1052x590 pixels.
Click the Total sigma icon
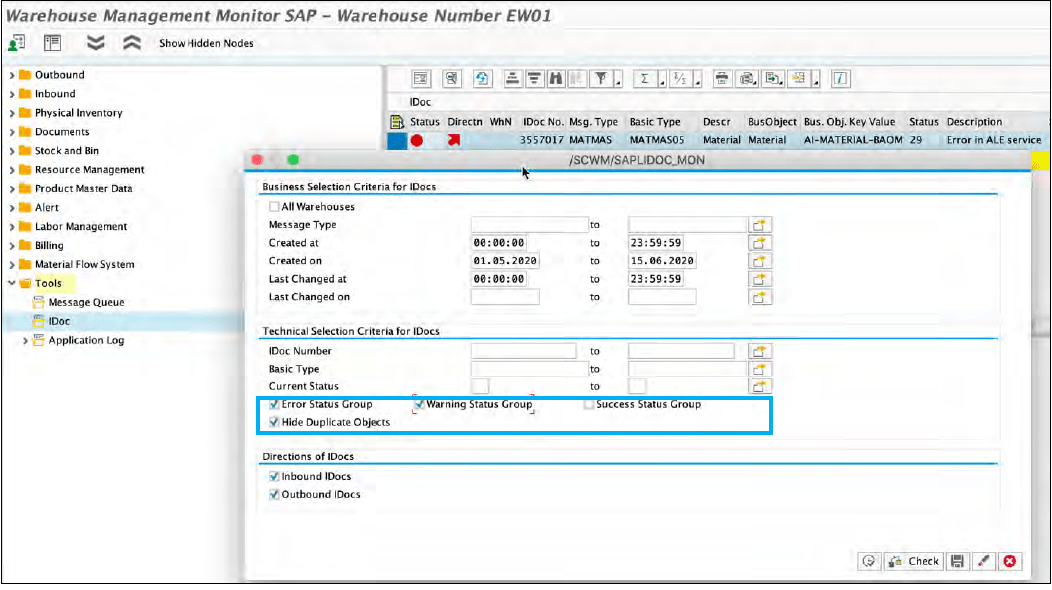tap(645, 79)
